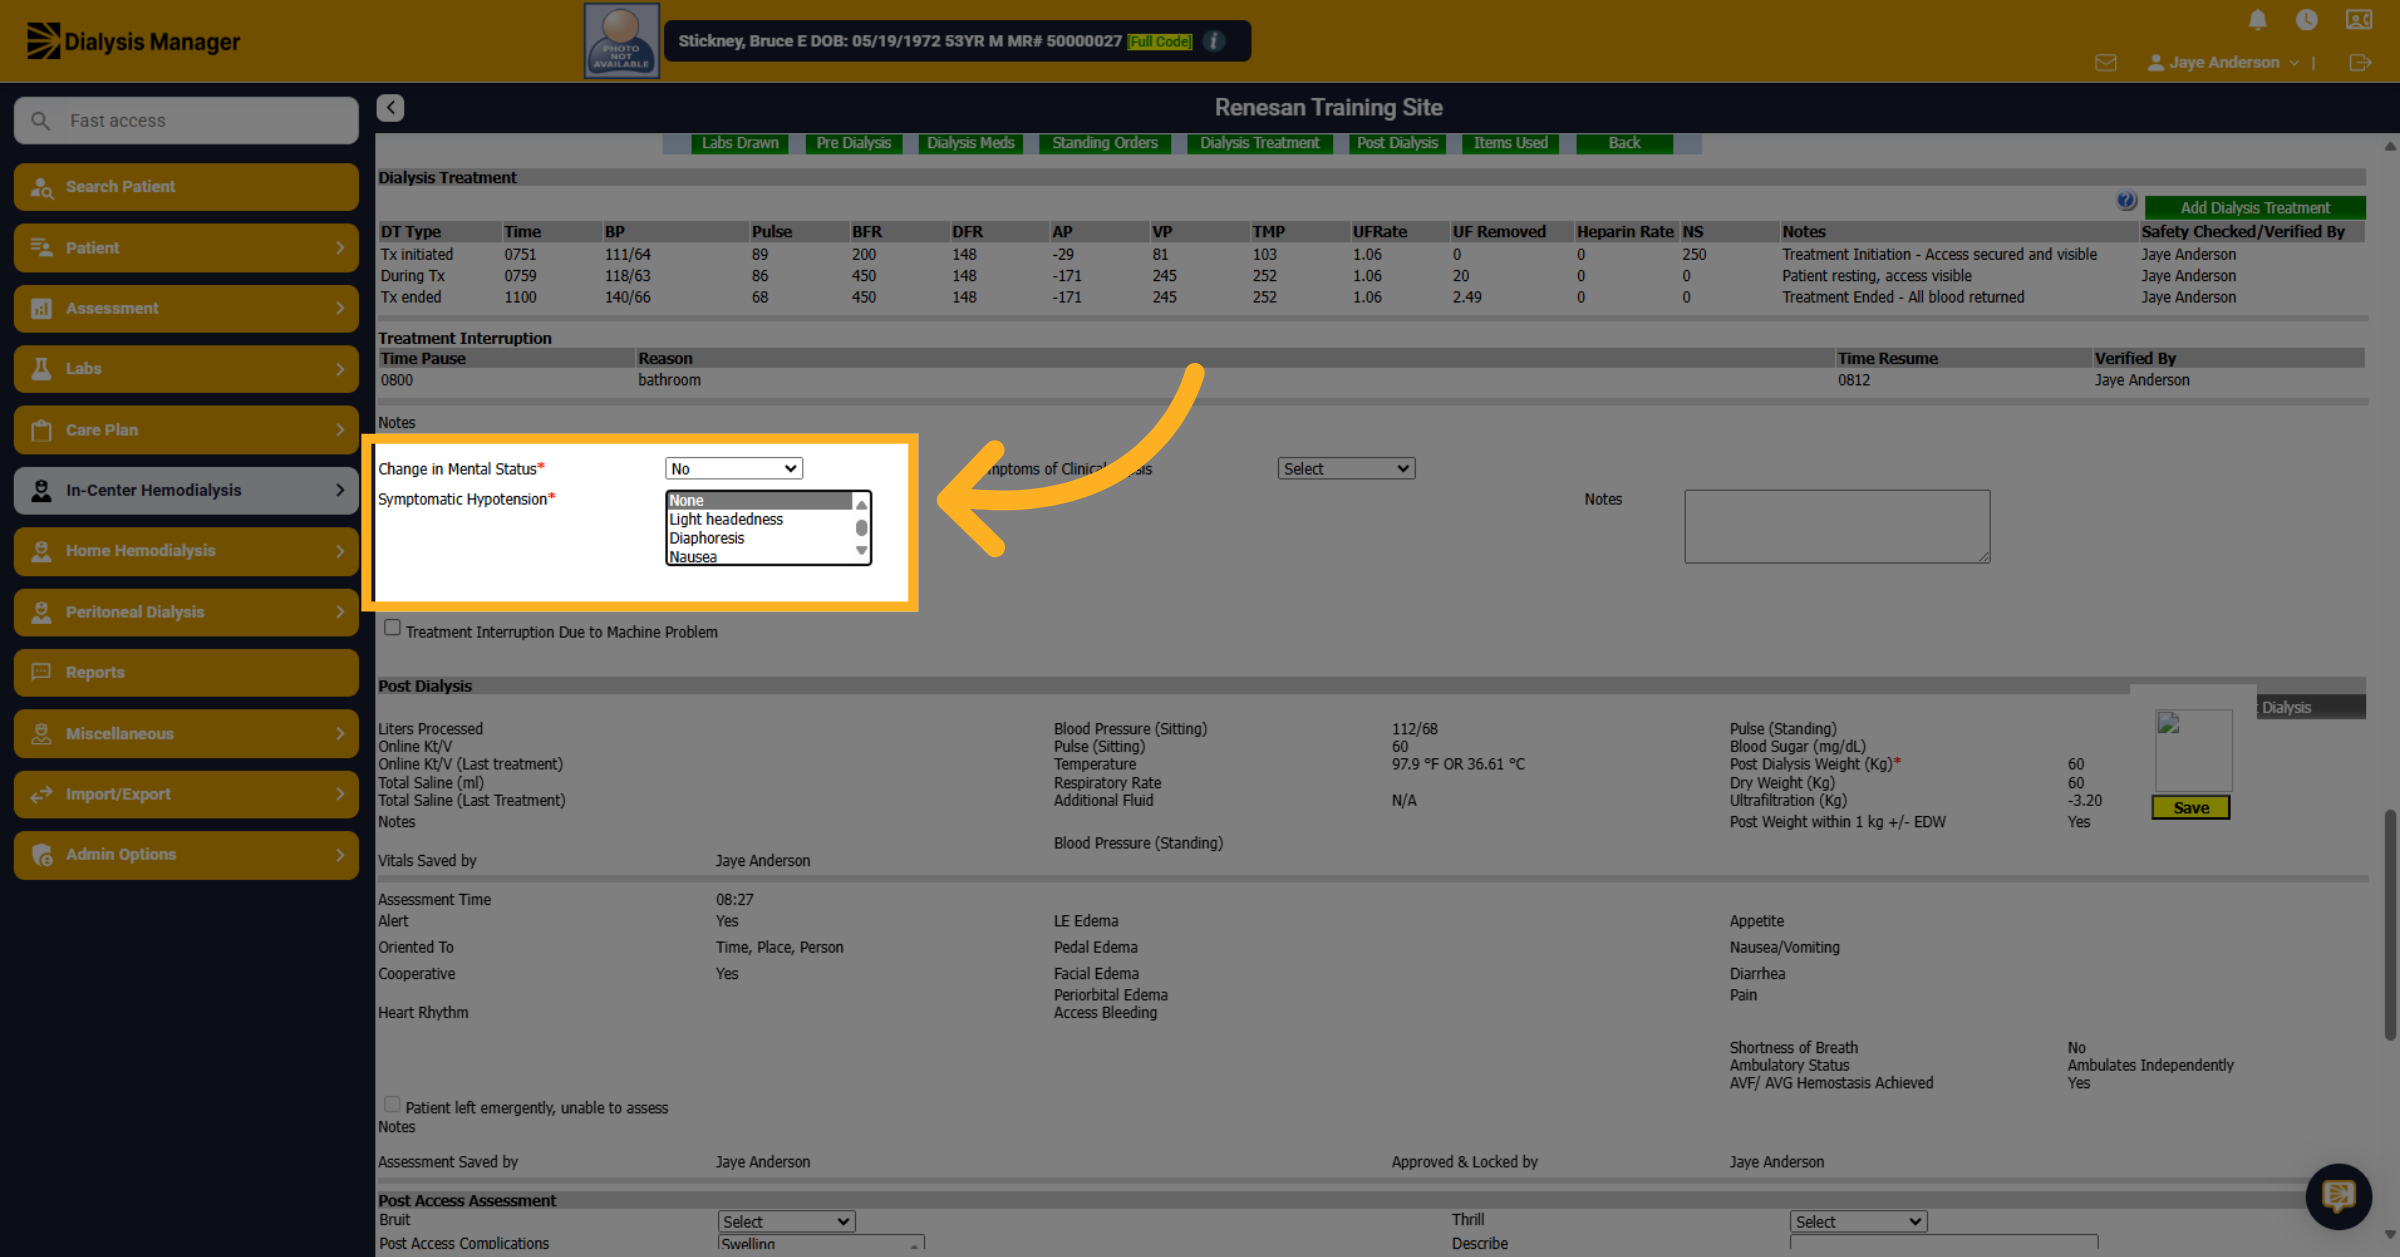Open the blue help question icon
The height and width of the screenshot is (1257, 2400).
[2126, 202]
